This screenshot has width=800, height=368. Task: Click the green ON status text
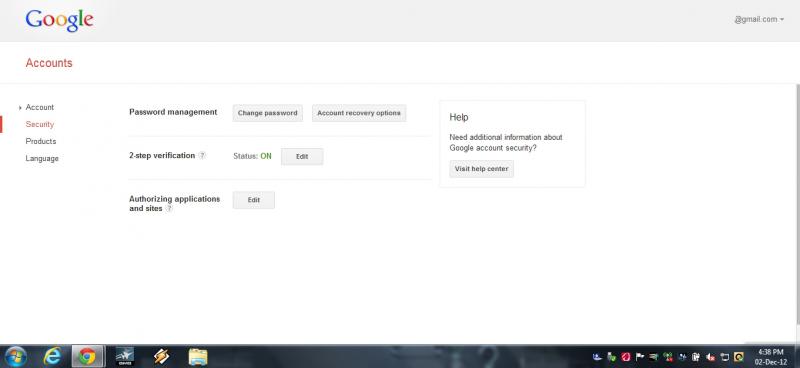pos(266,156)
